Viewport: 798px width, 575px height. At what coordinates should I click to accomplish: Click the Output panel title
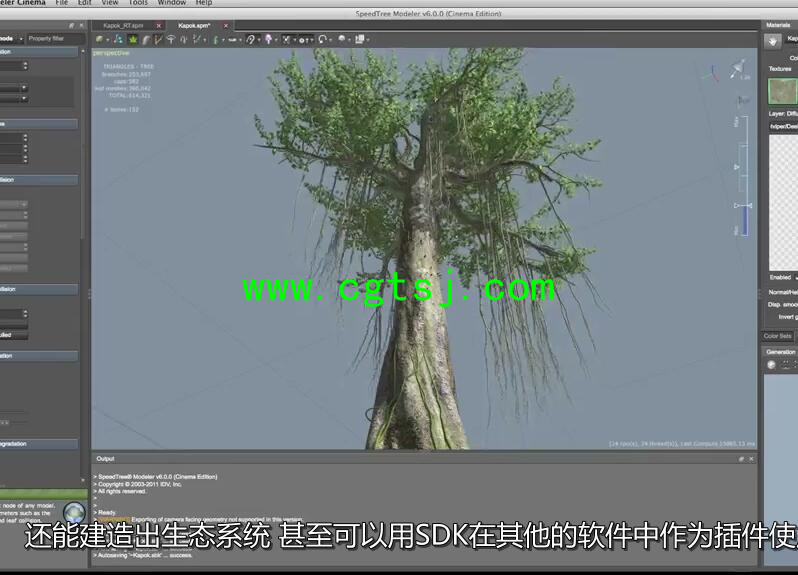point(105,459)
